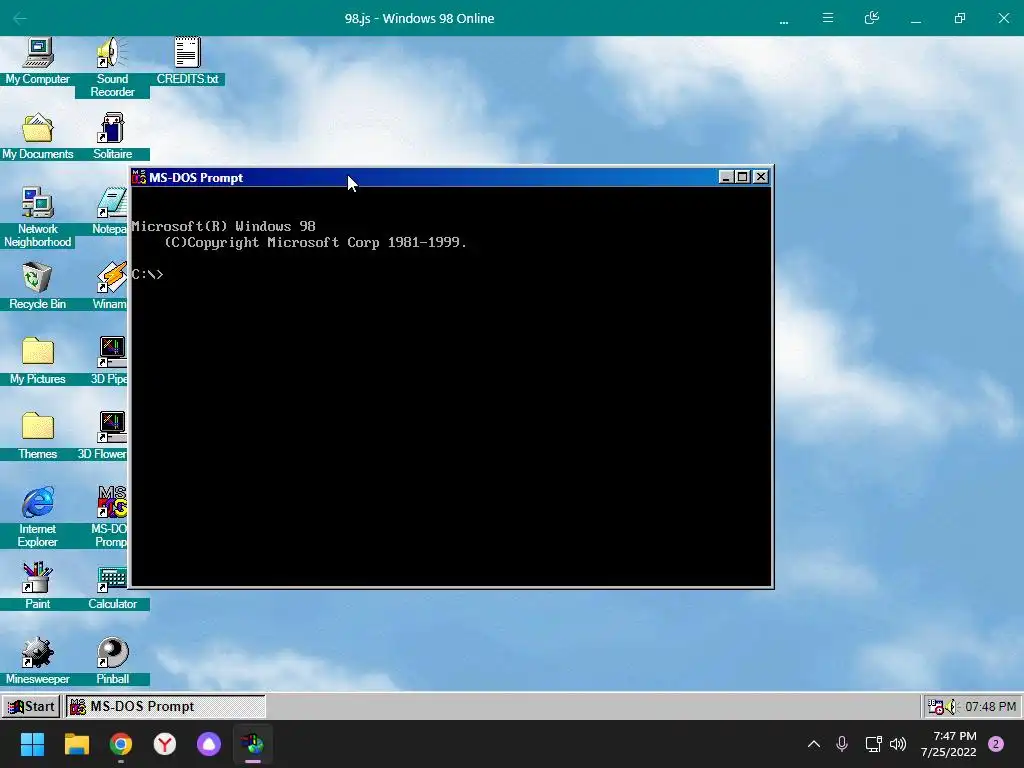Click the network tray icon
The height and width of the screenshot is (768, 1024).
(873, 744)
